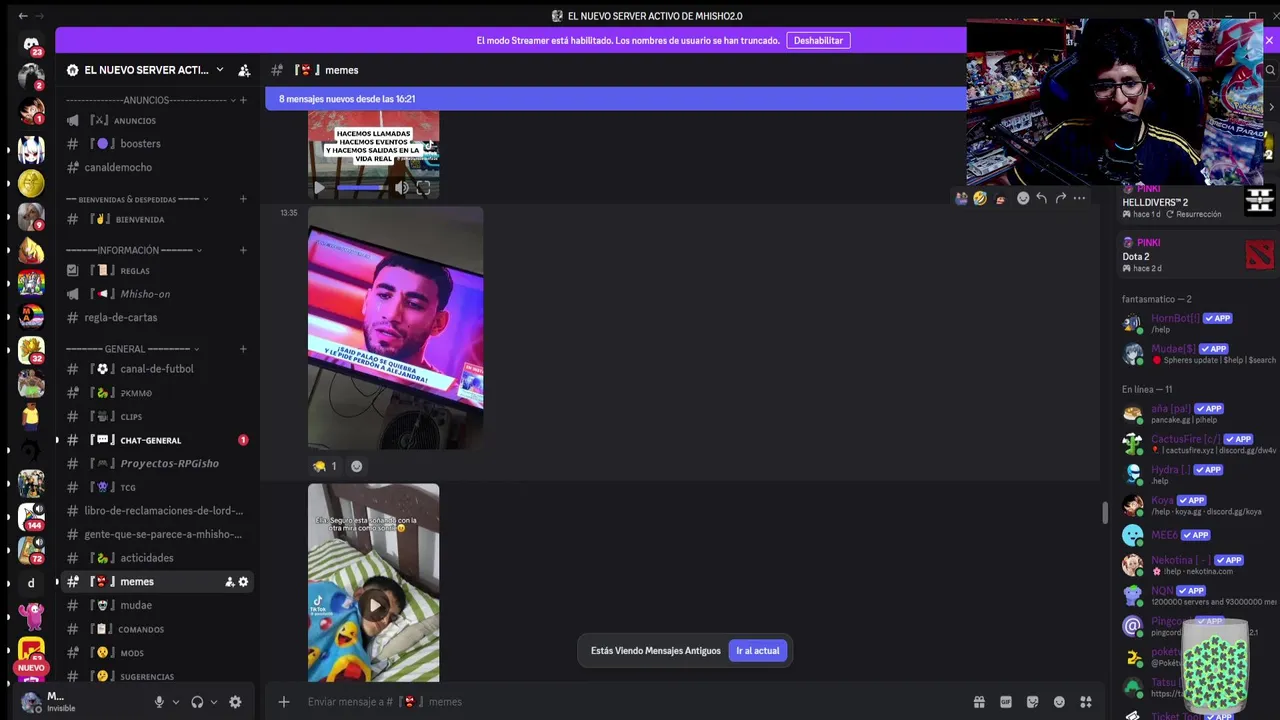Open CactusFire bot in member list
This screenshot has height=720, width=1280.
1198,444
